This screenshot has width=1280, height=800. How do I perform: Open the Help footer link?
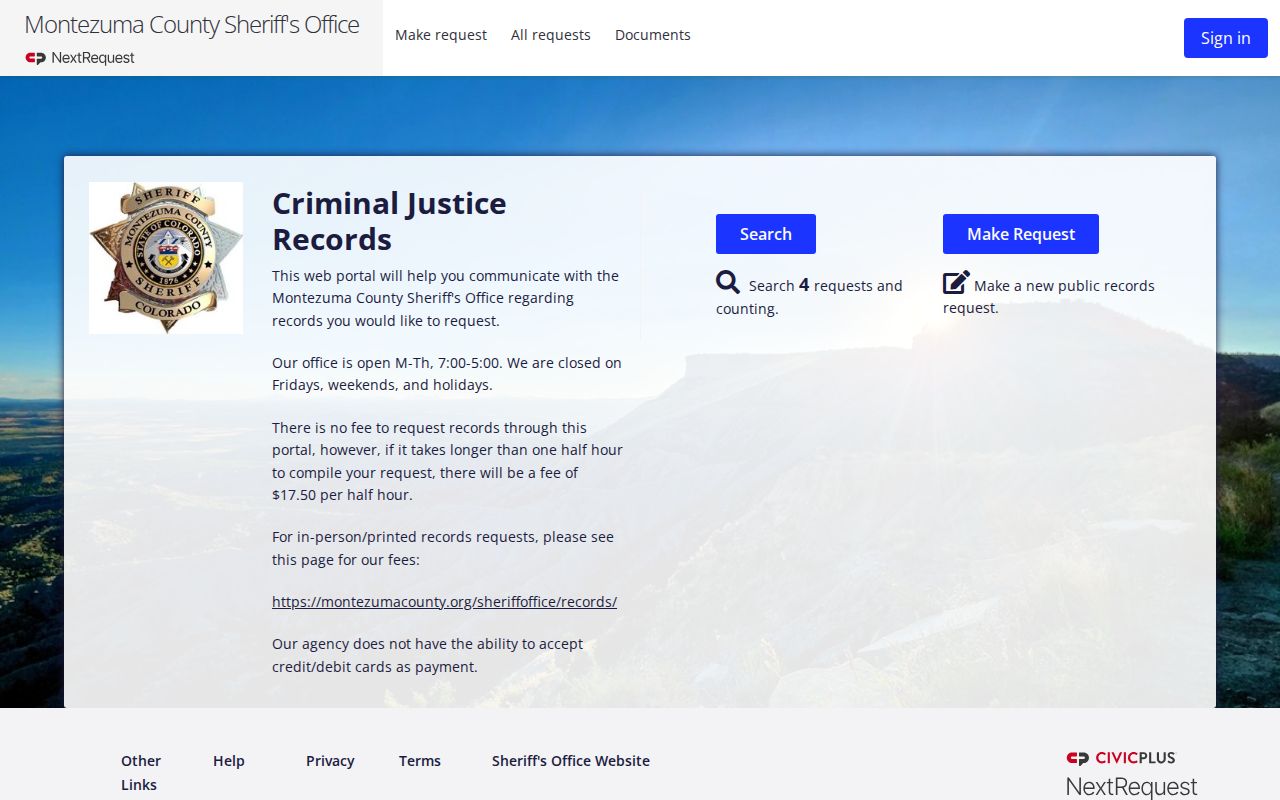(229, 761)
